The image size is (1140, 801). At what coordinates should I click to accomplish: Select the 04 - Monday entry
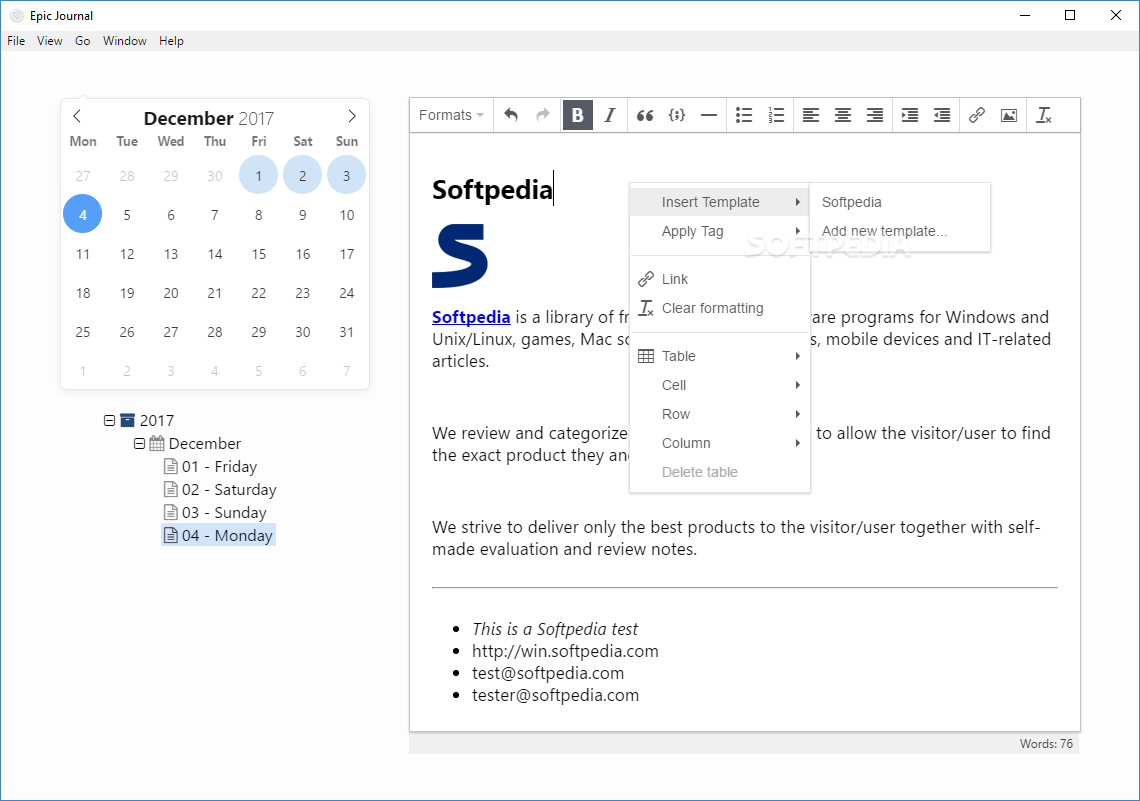pyautogui.click(x=219, y=536)
